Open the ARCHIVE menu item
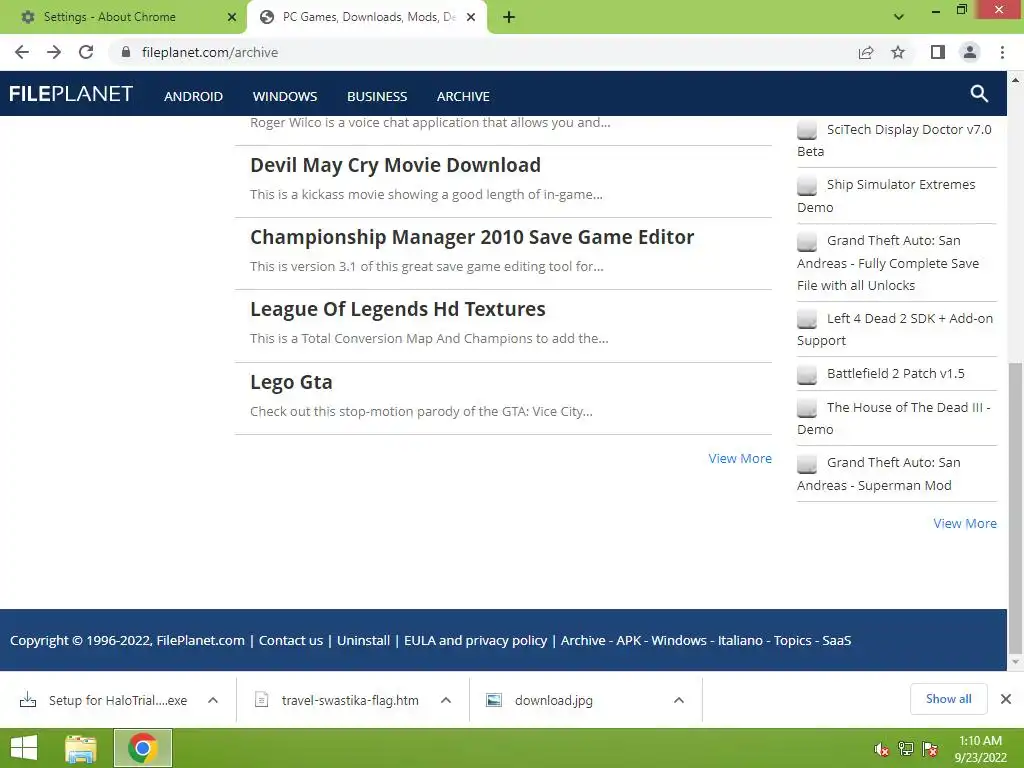 click(x=463, y=96)
